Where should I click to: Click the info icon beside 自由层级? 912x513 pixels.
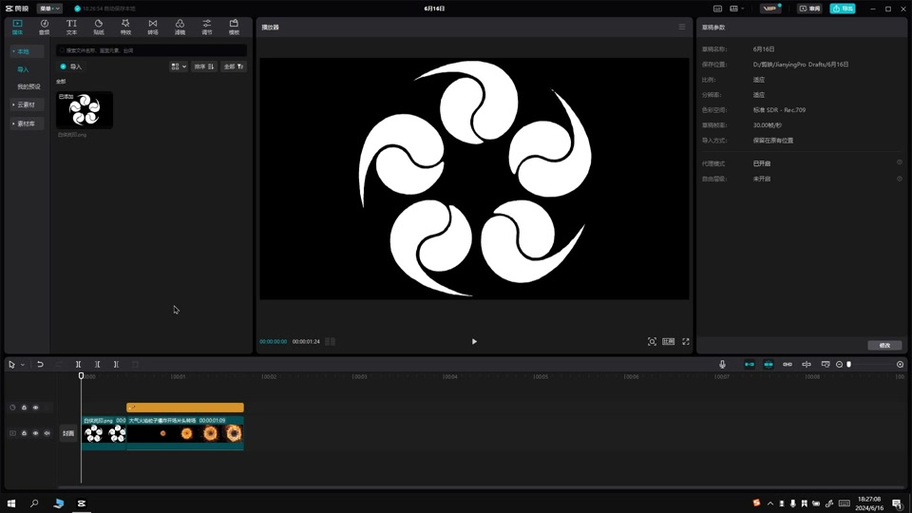[899, 179]
